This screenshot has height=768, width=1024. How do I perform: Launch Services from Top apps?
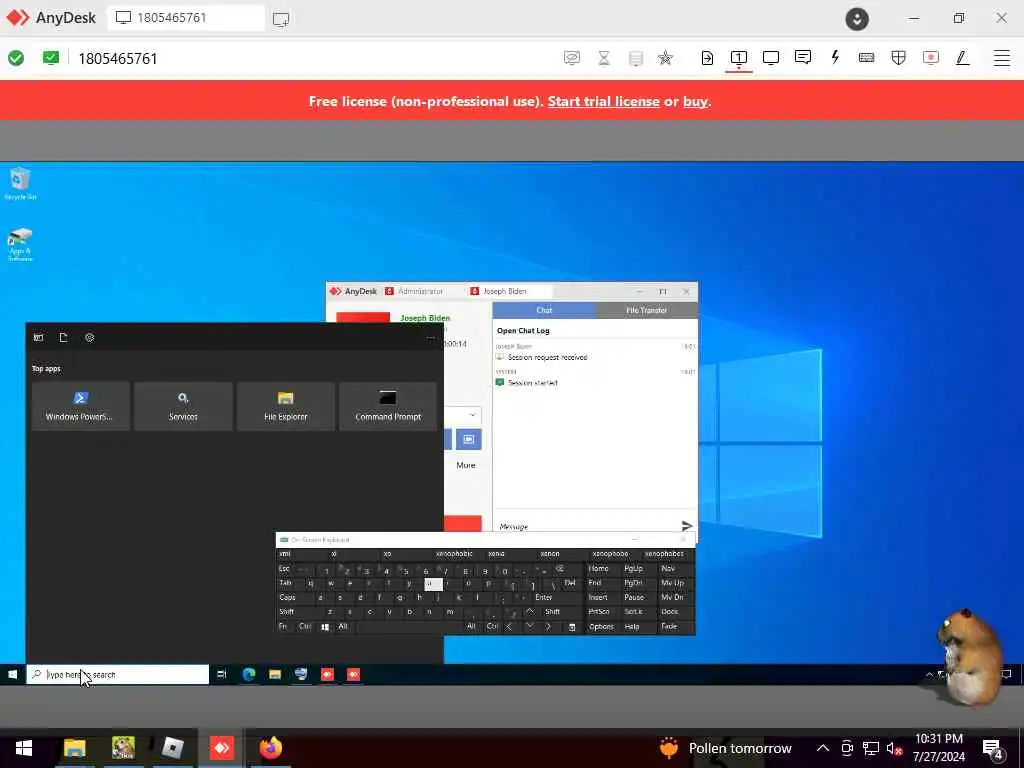coord(183,406)
